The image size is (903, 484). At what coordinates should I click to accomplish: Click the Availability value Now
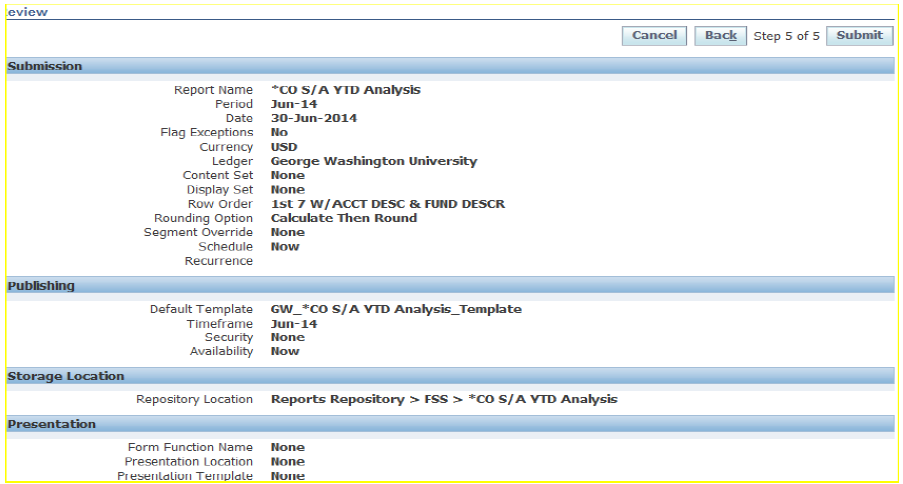pyautogui.click(x=285, y=351)
